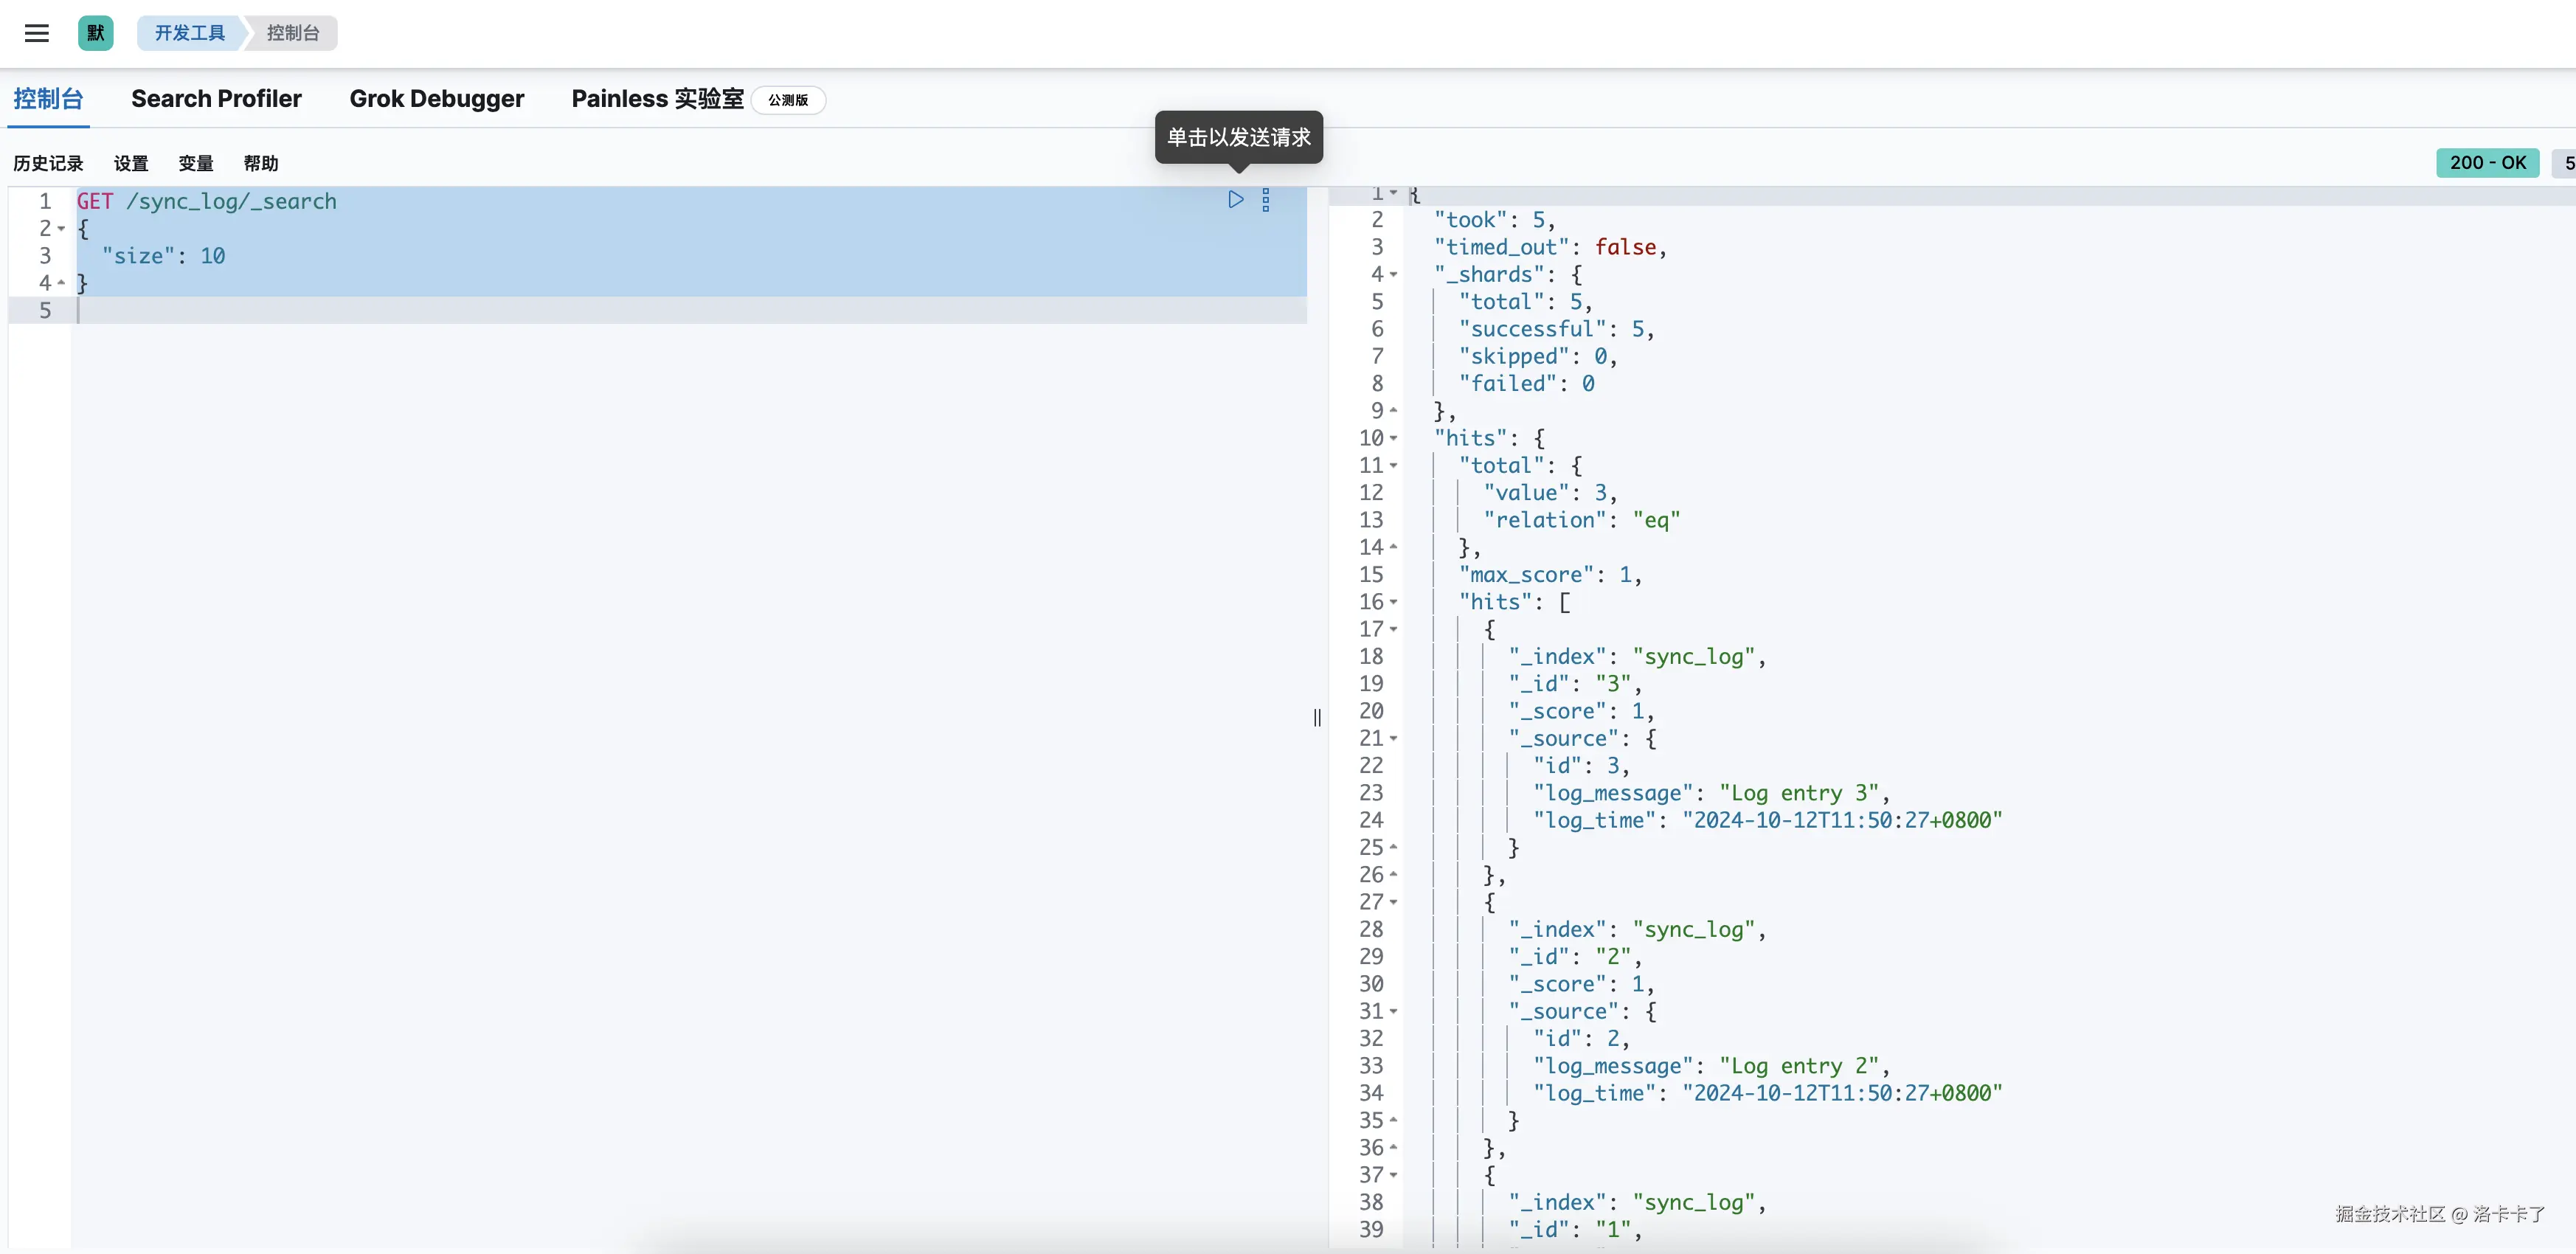
Task: Click the play icon to send request
Action: (1235, 200)
